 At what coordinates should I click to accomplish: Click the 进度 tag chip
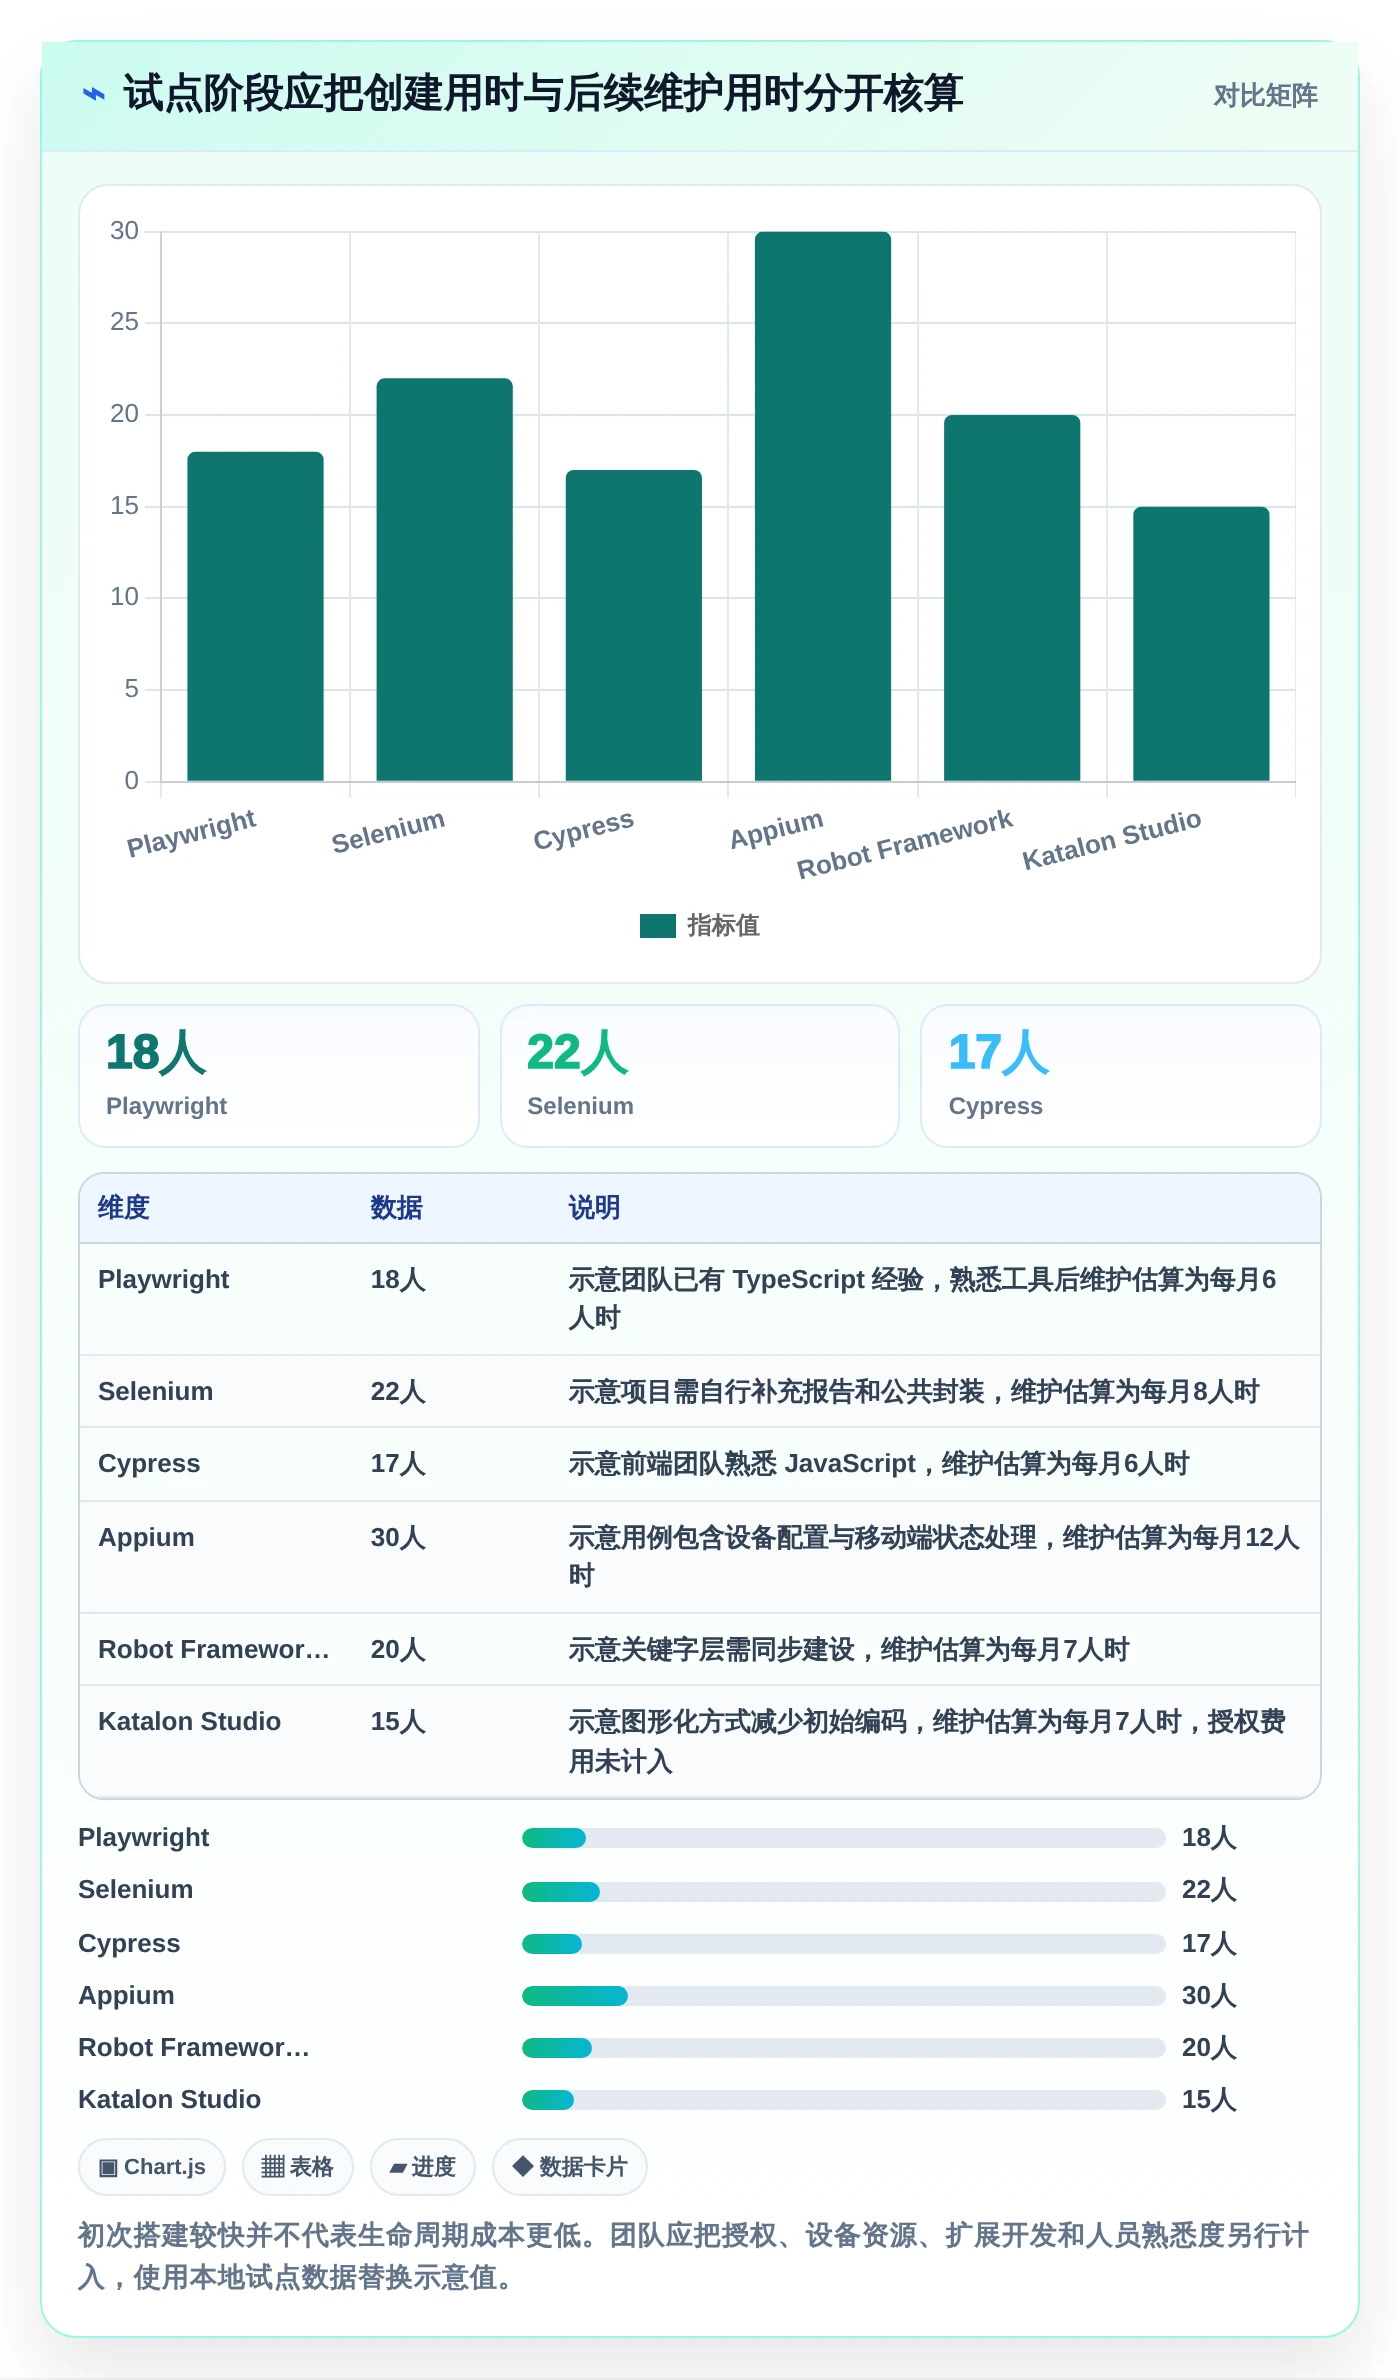pyautogui.click(x=423, y=2167)
